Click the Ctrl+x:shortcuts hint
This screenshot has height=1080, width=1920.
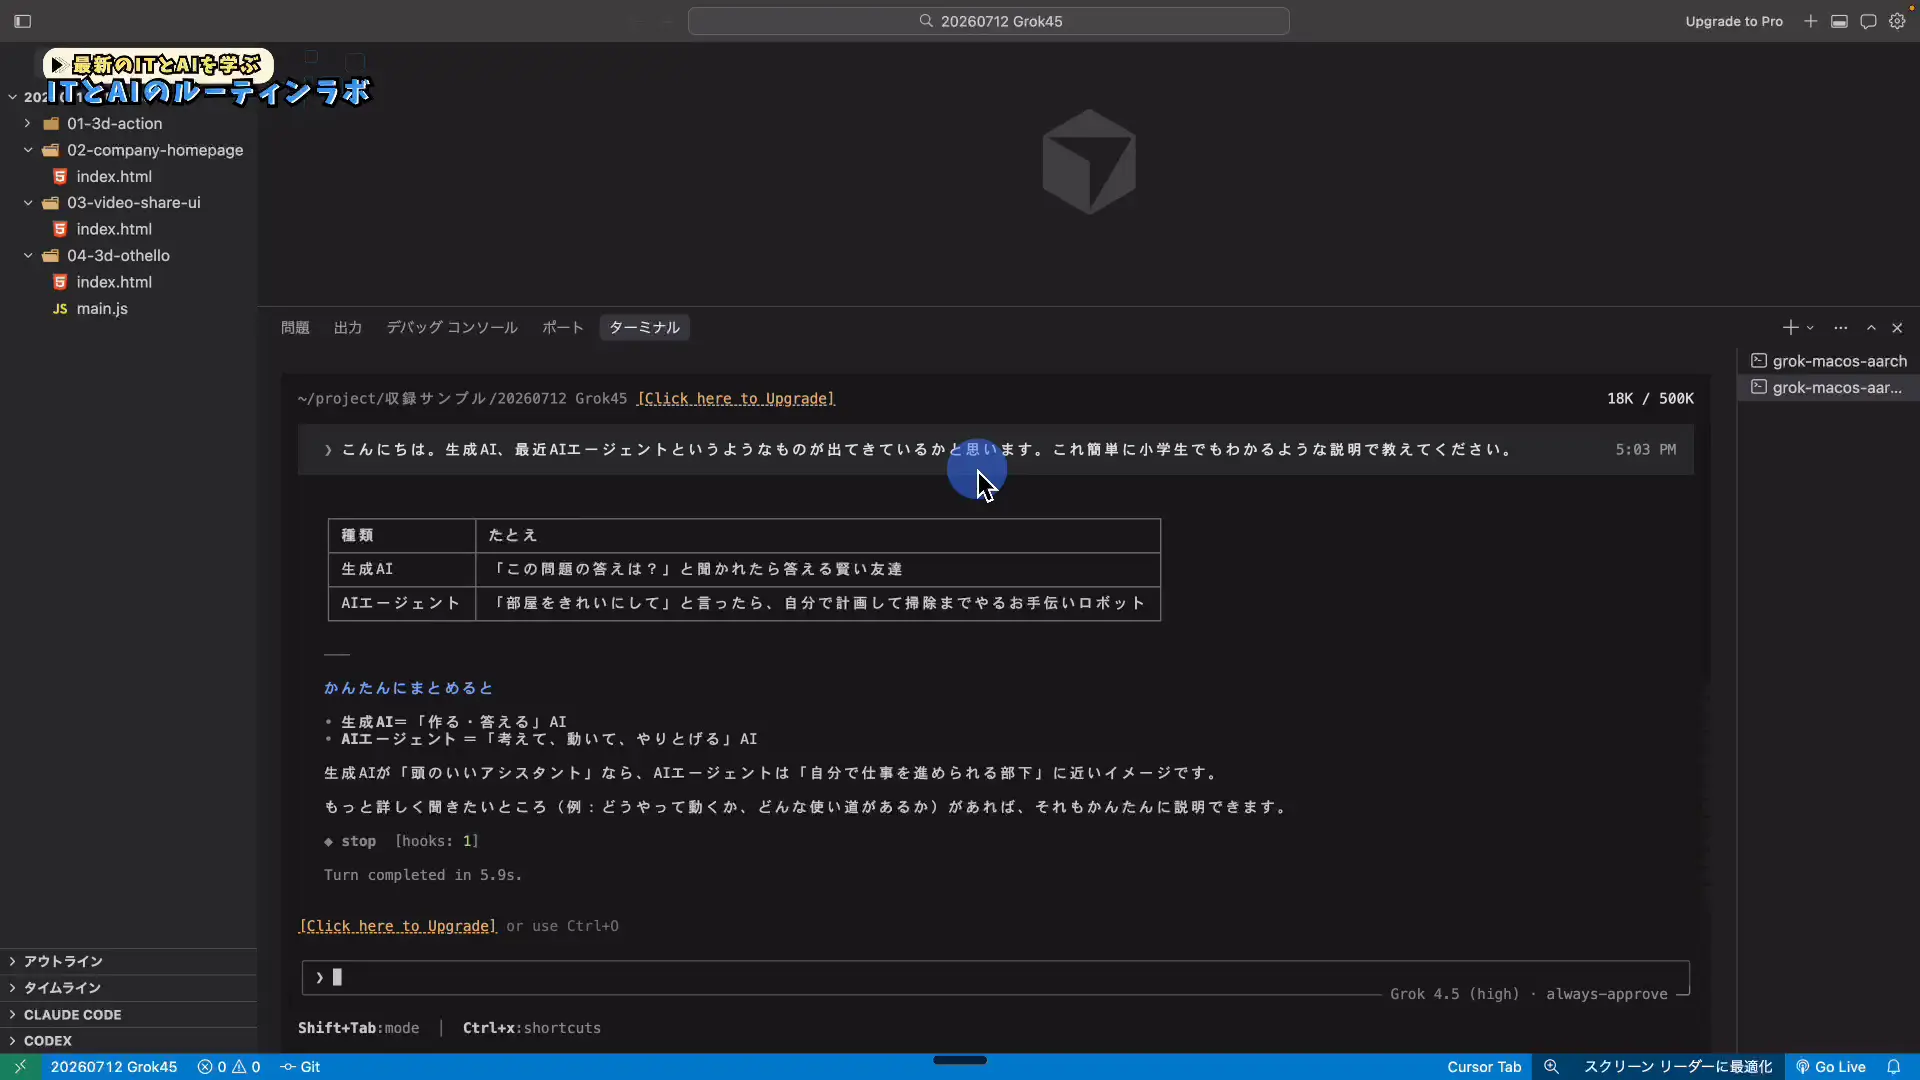(531, 1029)
